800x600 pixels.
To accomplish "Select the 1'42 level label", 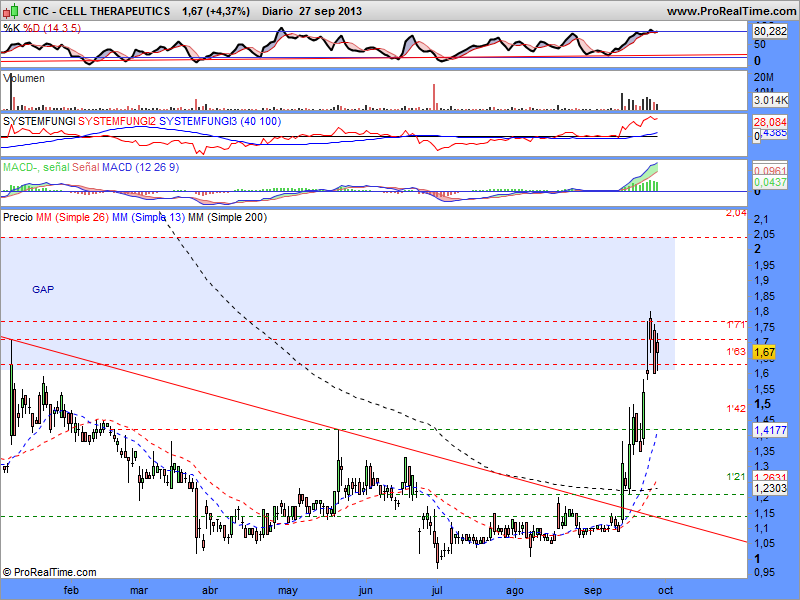I will tap(736, 409).
